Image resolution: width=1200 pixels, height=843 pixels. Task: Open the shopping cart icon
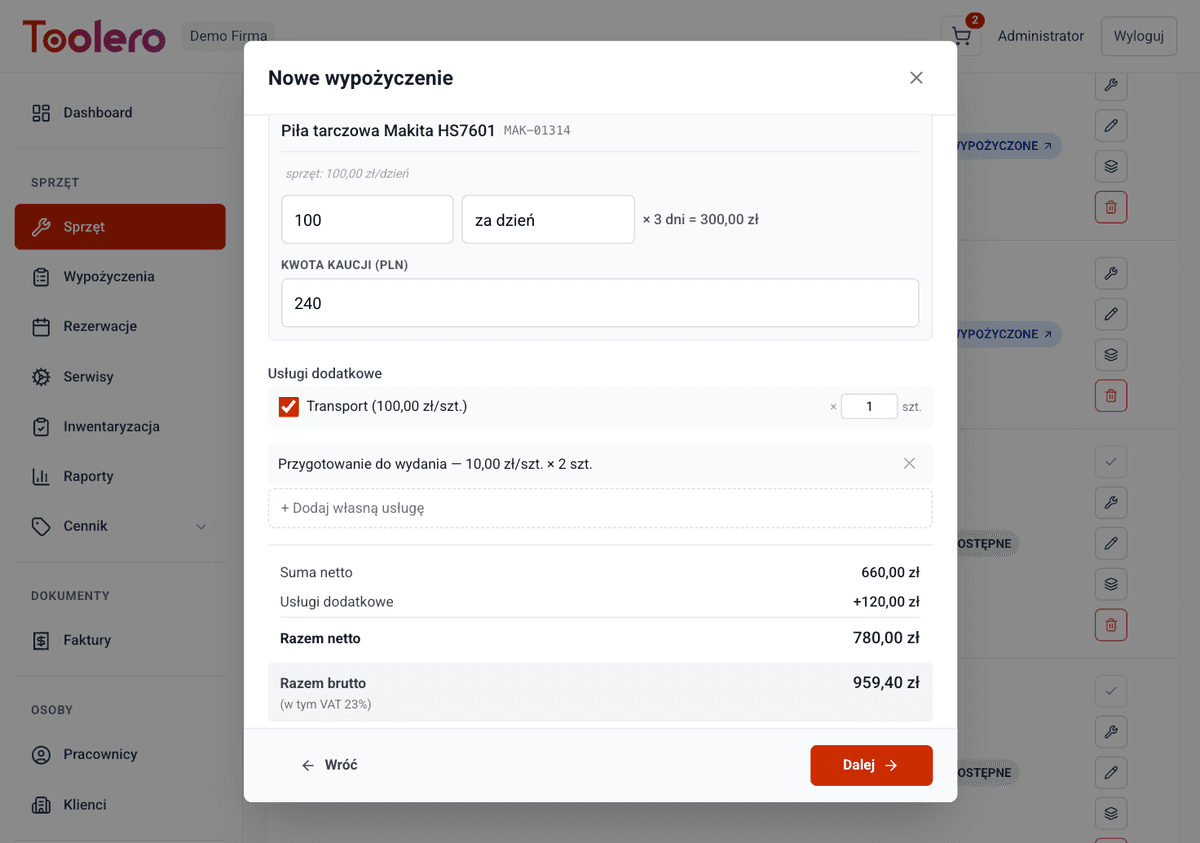(x=961, y=37)
